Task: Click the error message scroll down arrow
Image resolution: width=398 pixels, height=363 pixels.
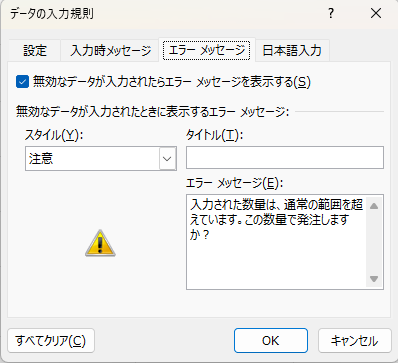Action: click(x=374, y=279)
